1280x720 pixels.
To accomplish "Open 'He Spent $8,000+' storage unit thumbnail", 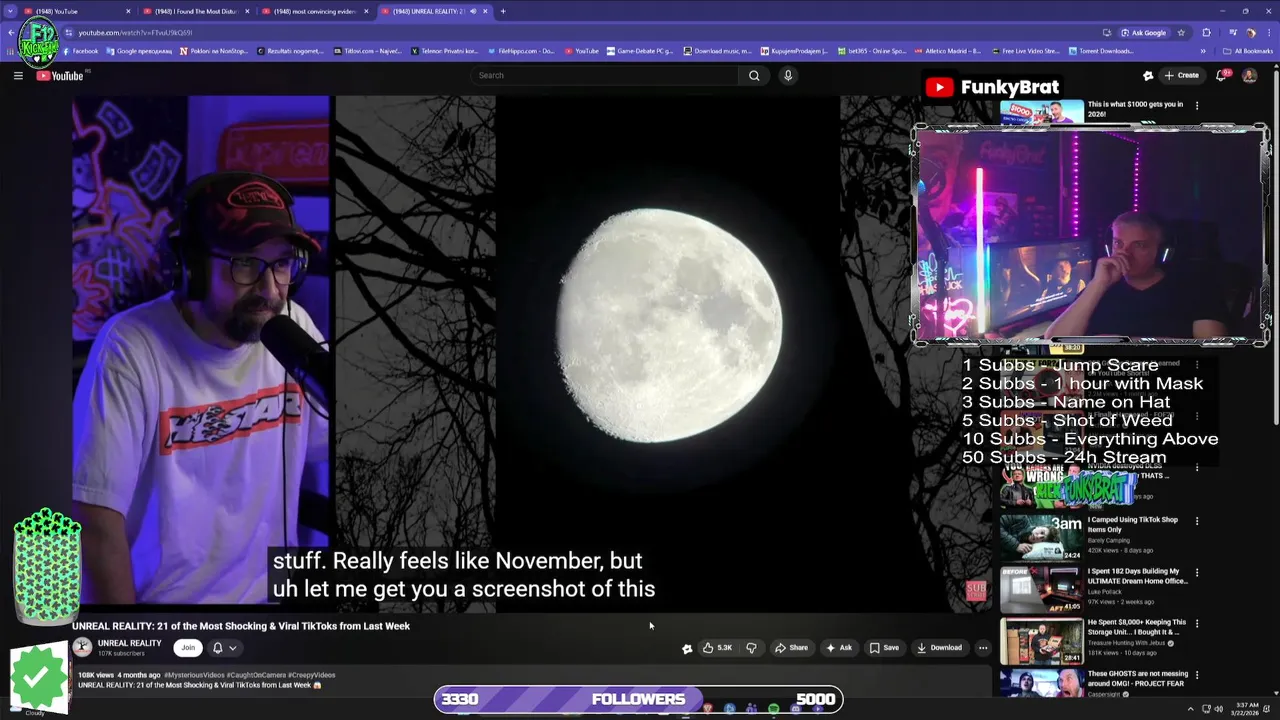I will pyautogui.click(x=1040, y=641).
